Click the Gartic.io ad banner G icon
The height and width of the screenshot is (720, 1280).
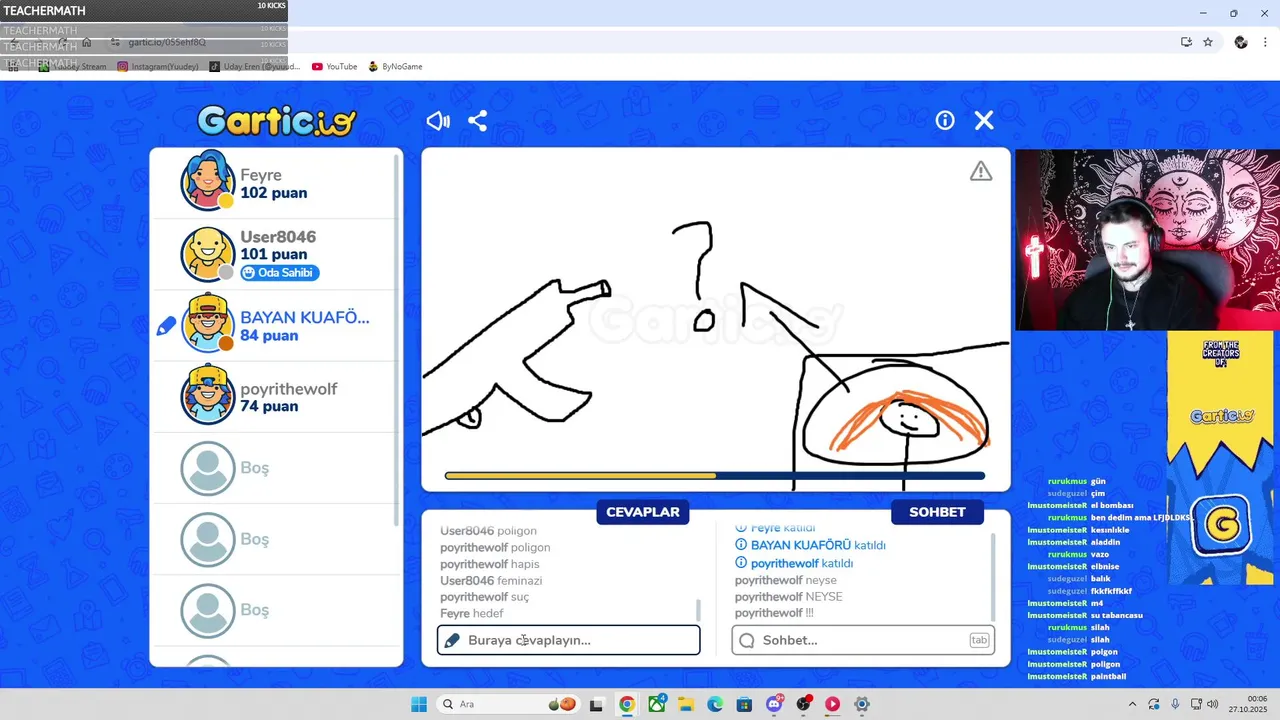1221,524
